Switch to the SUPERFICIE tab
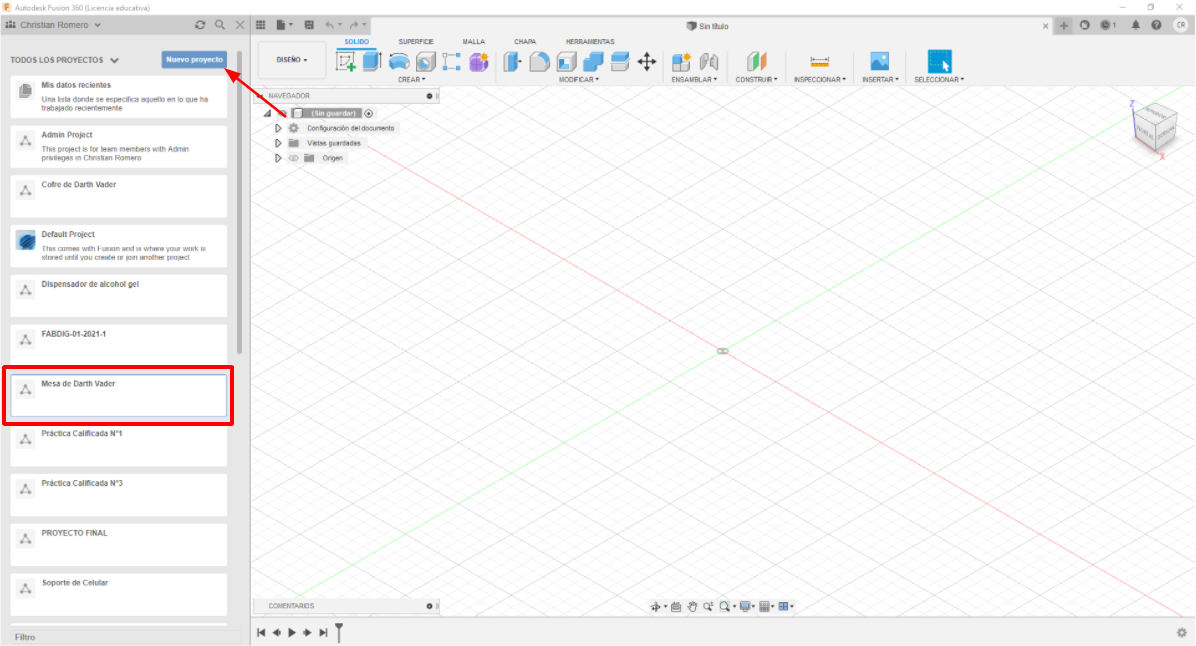Screen dimensions: 1196x646 click(416, 42)
